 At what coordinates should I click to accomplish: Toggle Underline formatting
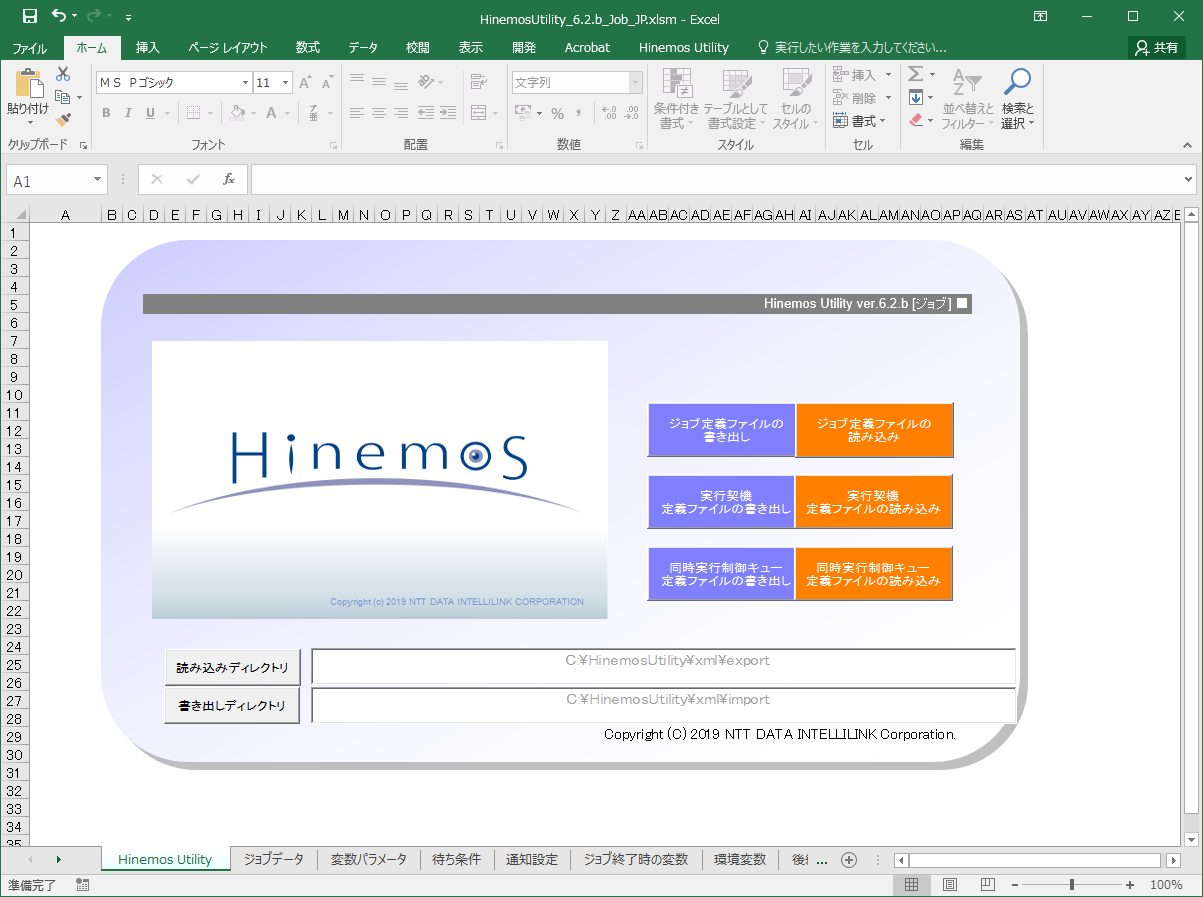tap(150, 113)
